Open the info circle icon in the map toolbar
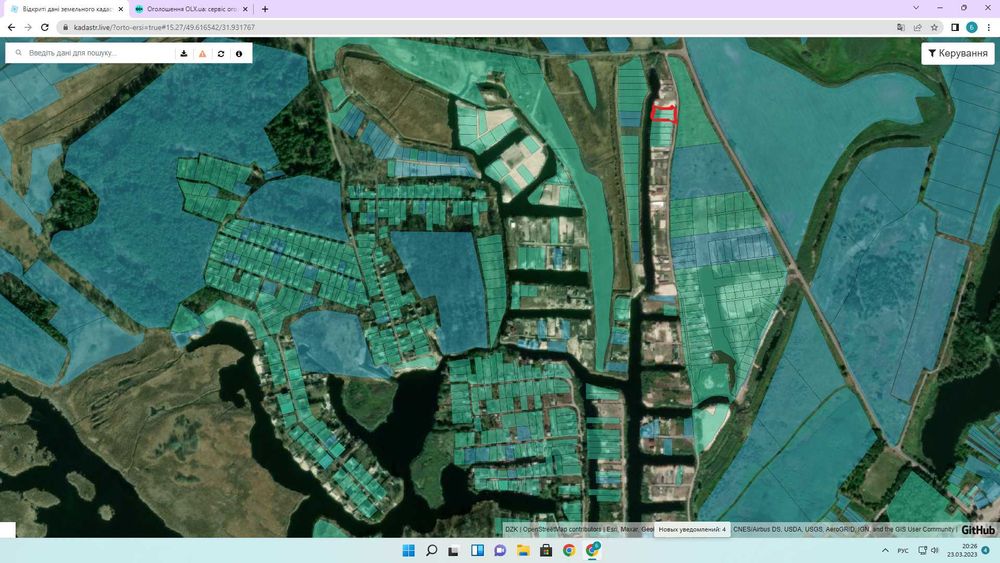Viewport: 1000px width, 563px height. tap(239, 54)
